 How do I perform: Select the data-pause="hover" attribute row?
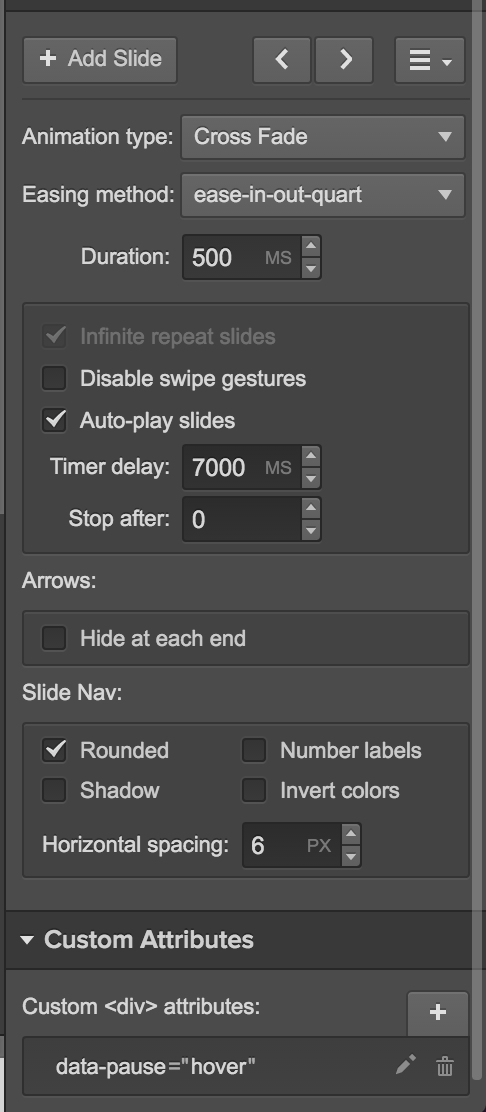pos(245,1065)
